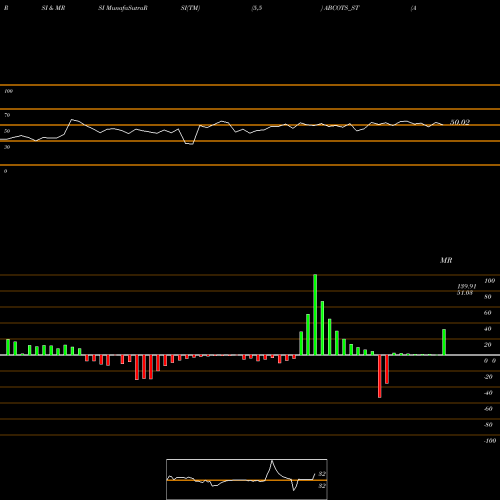Click the deepest red MR histogram bar
Screen dimensions: 500x500
380,376
